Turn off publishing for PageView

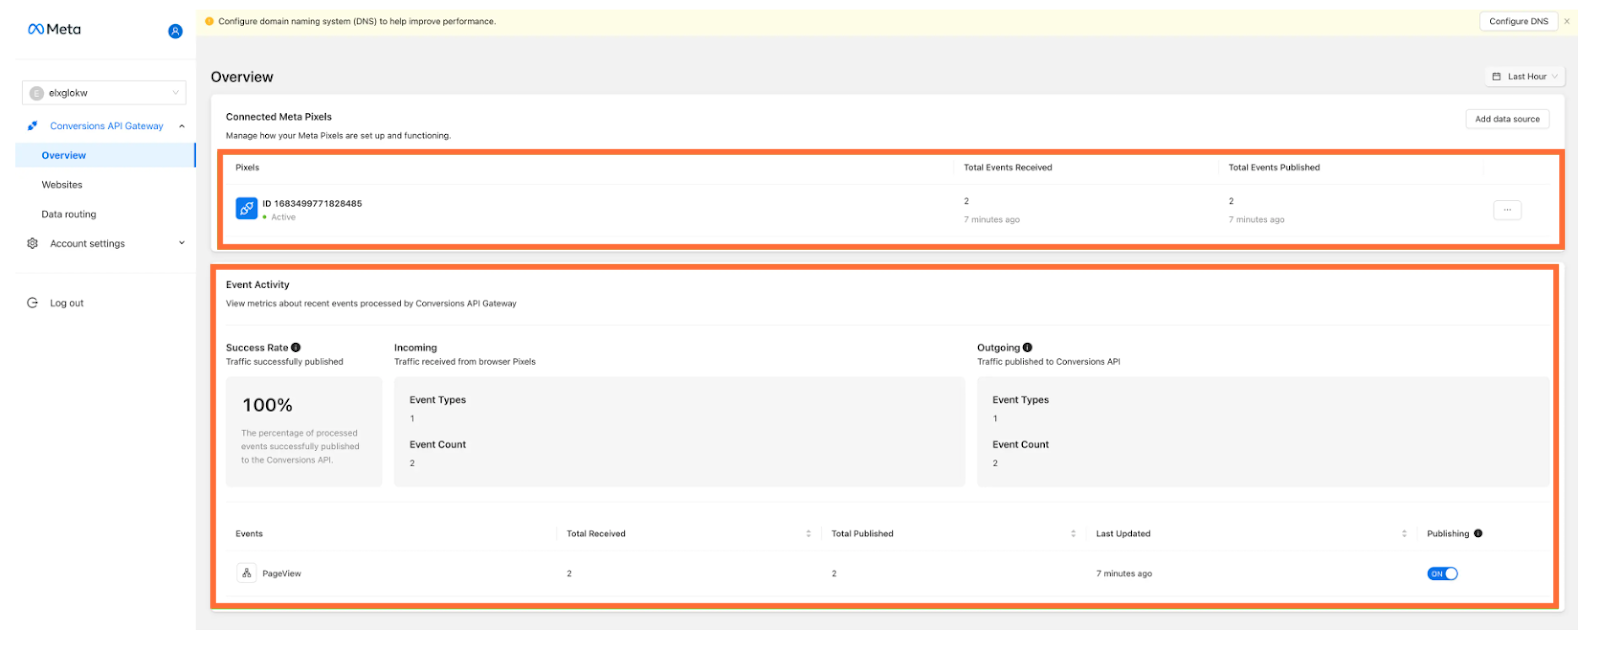click(1442, 574)
